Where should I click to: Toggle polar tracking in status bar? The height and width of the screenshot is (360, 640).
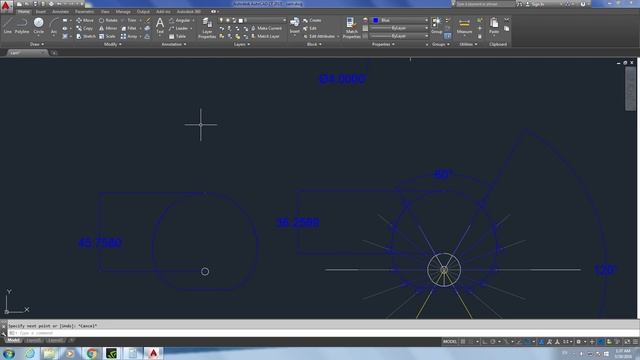coord(493,342)
